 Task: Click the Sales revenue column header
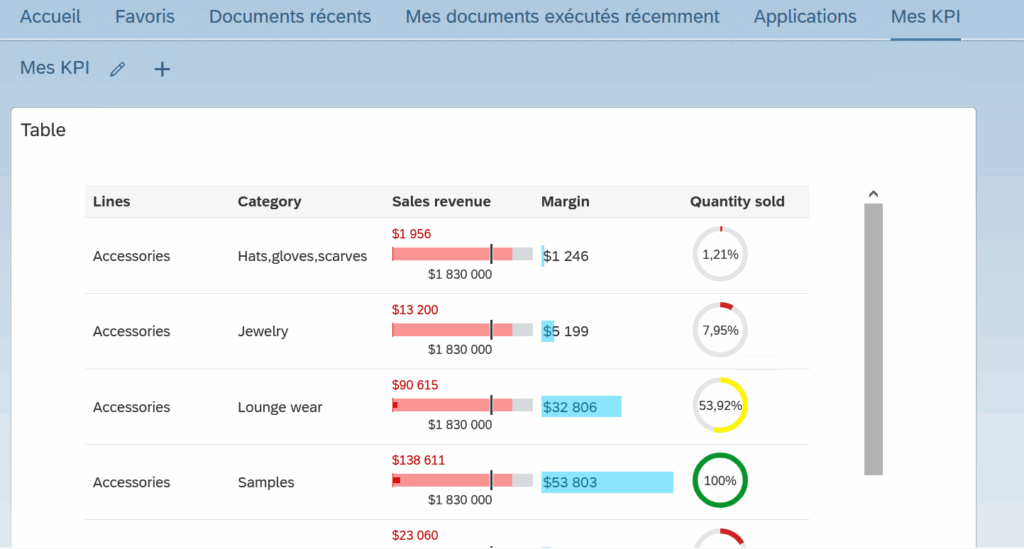(x=441, y=201)
